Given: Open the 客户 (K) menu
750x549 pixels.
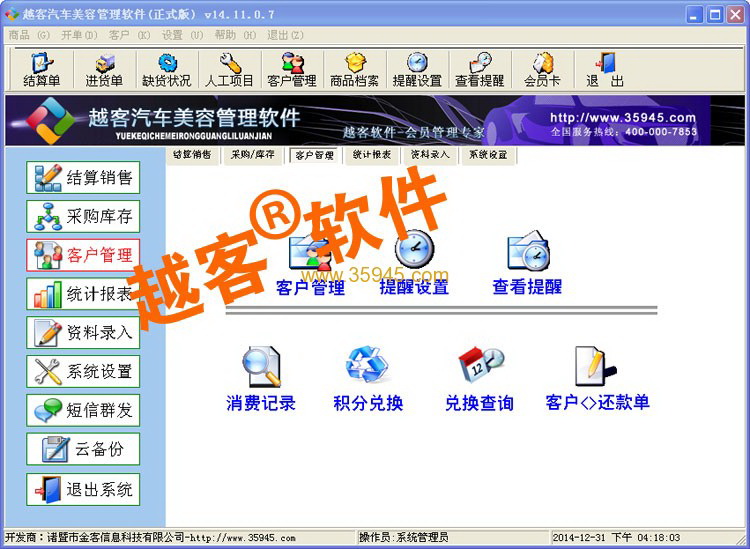Looking at the screenshot, I should pyautogui.click(x=129, y=35).
